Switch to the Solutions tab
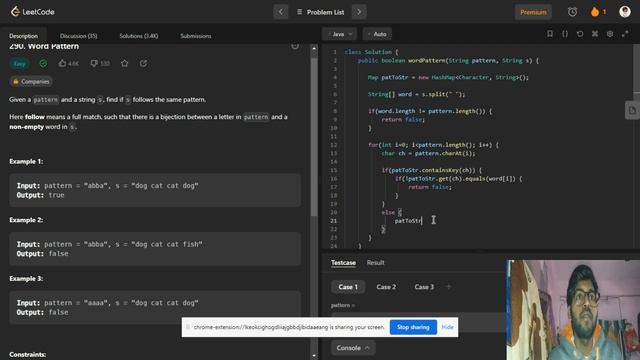 click(x=139, y=36)
